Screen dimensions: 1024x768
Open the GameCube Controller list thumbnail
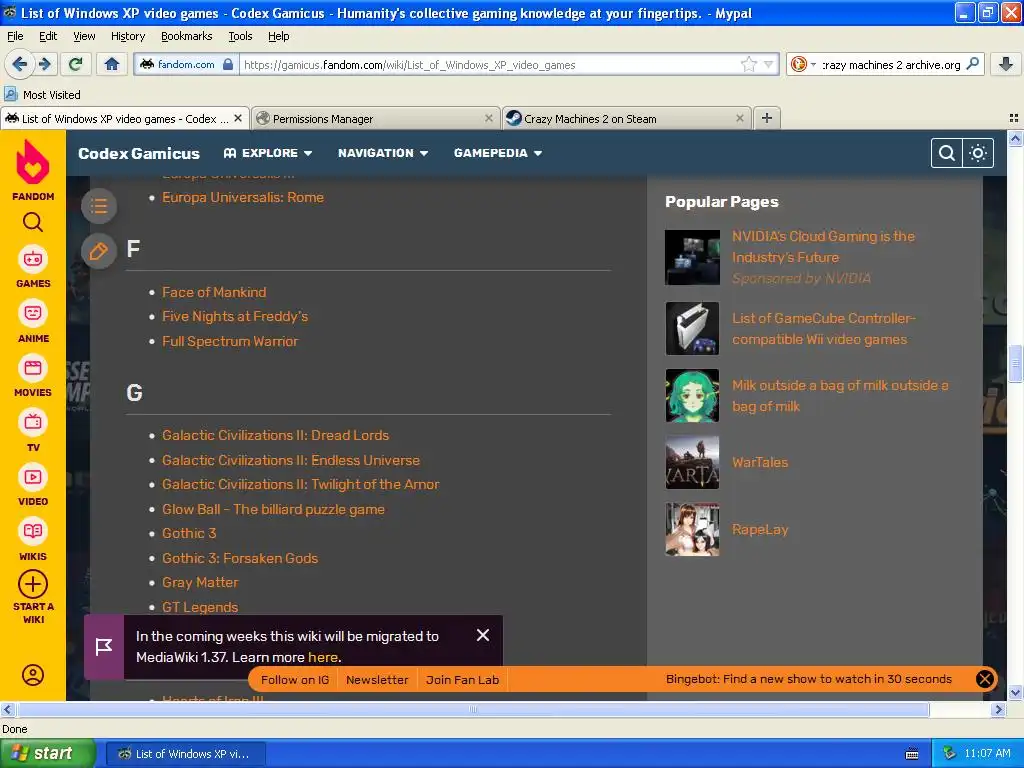(692, 328)
